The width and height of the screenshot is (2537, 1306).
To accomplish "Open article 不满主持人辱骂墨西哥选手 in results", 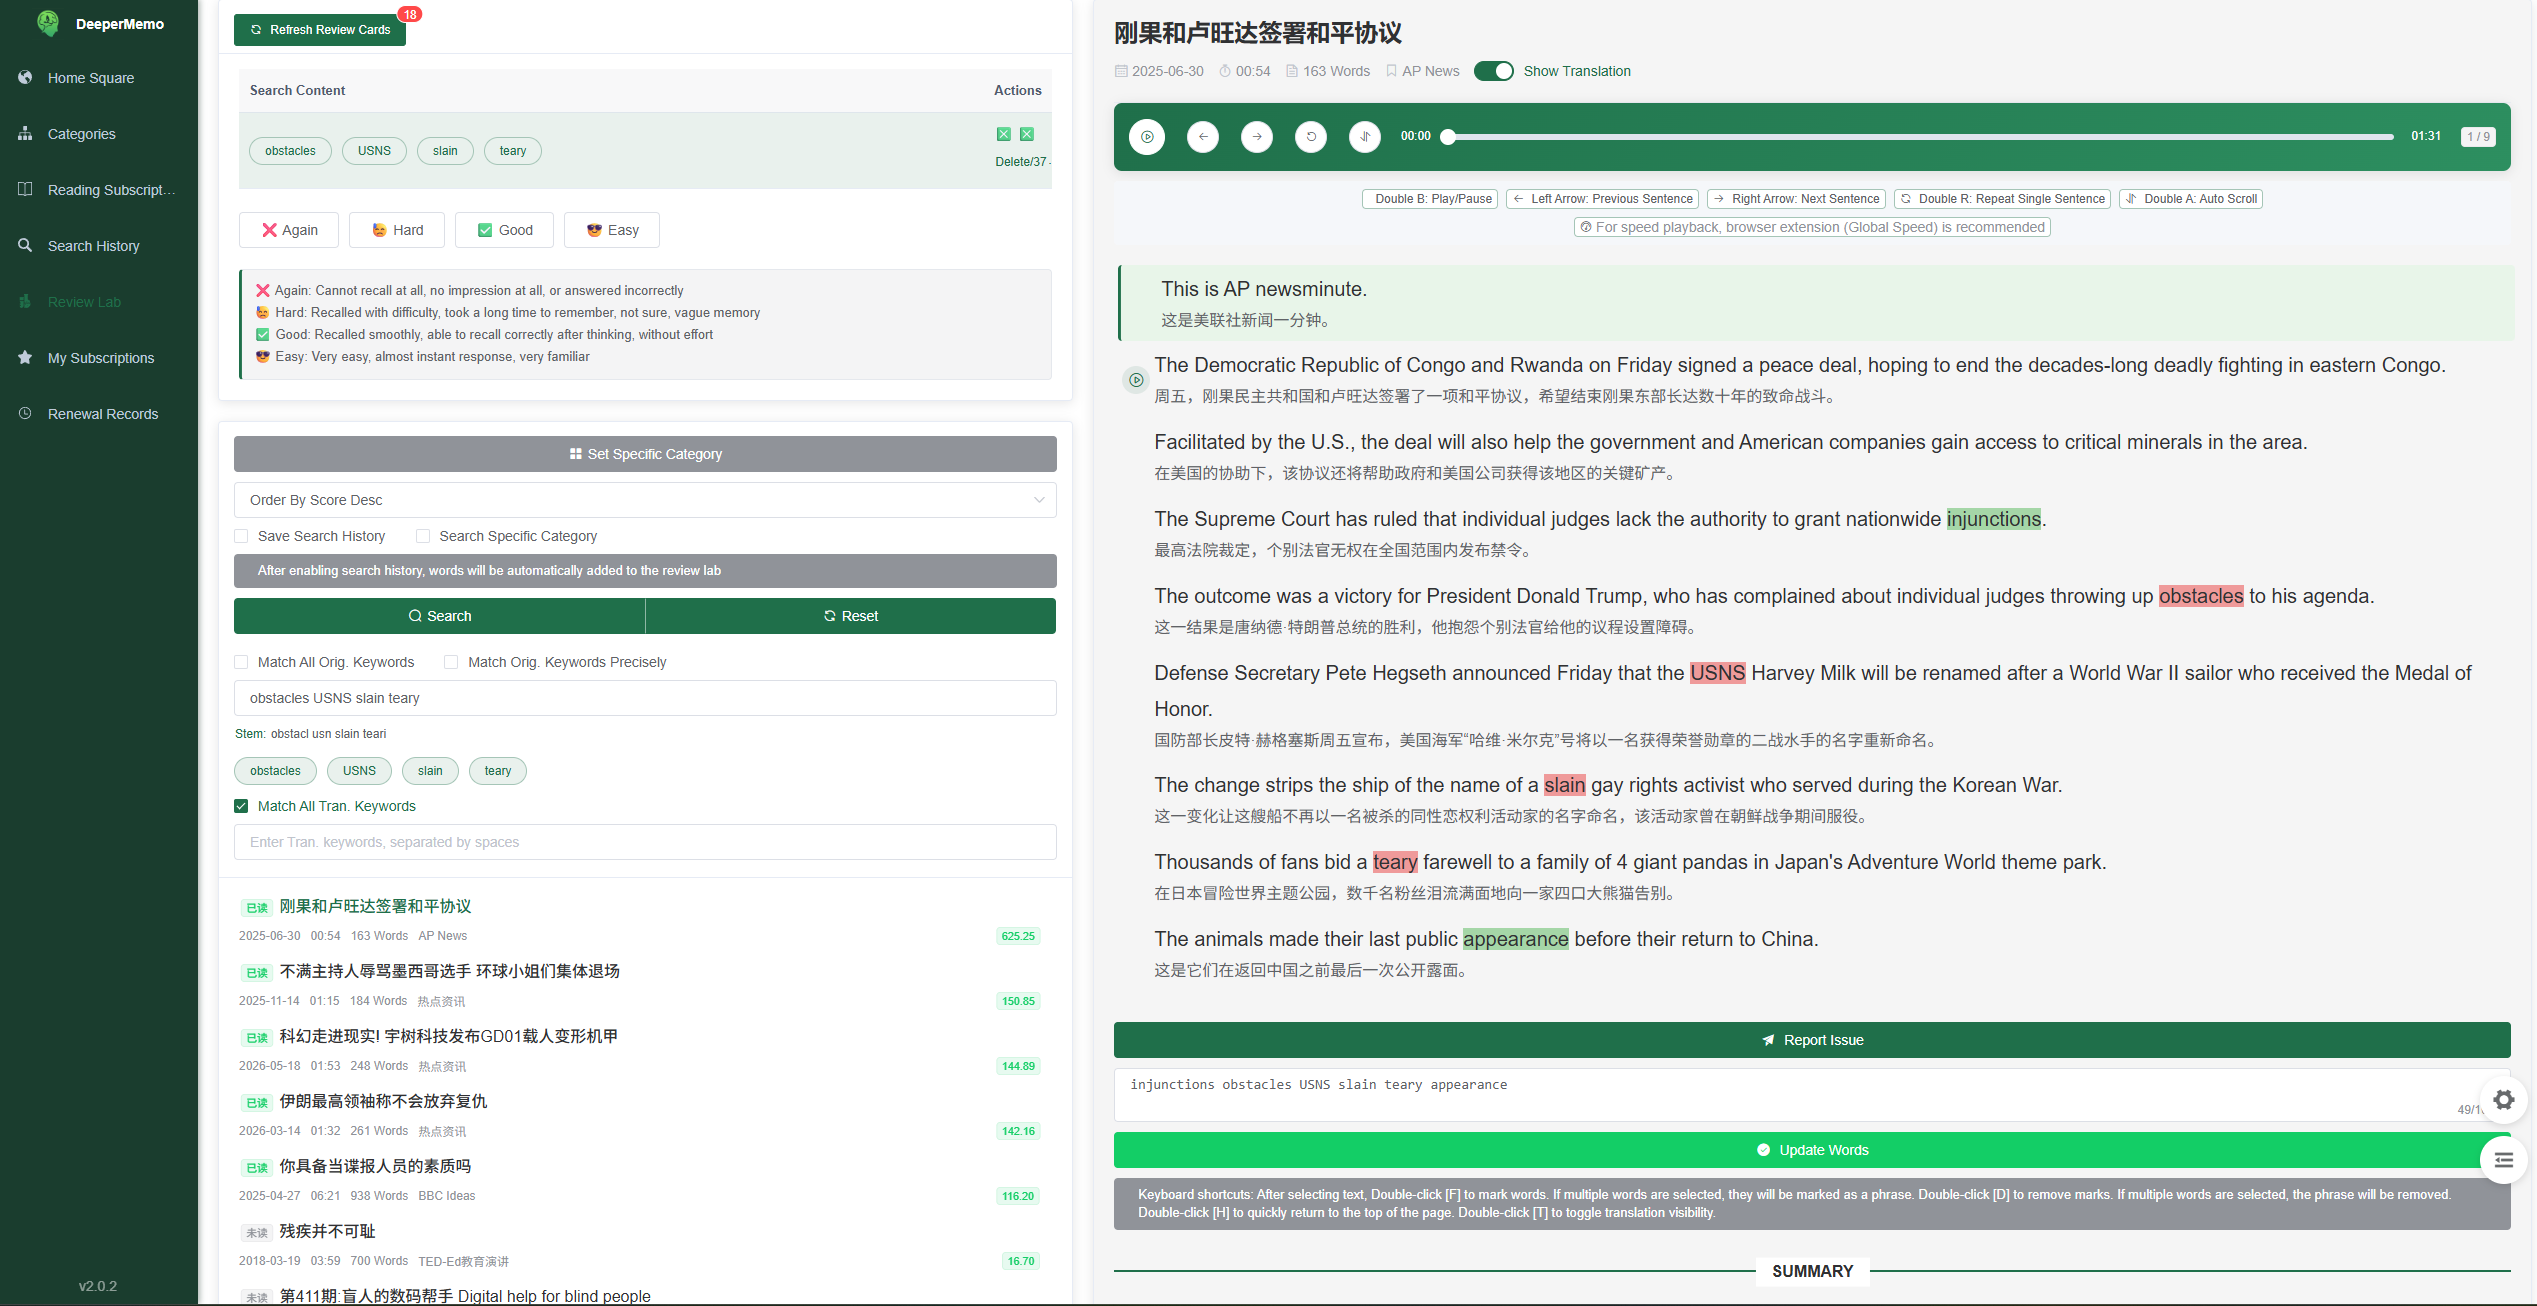I will (x=450, y=971).
